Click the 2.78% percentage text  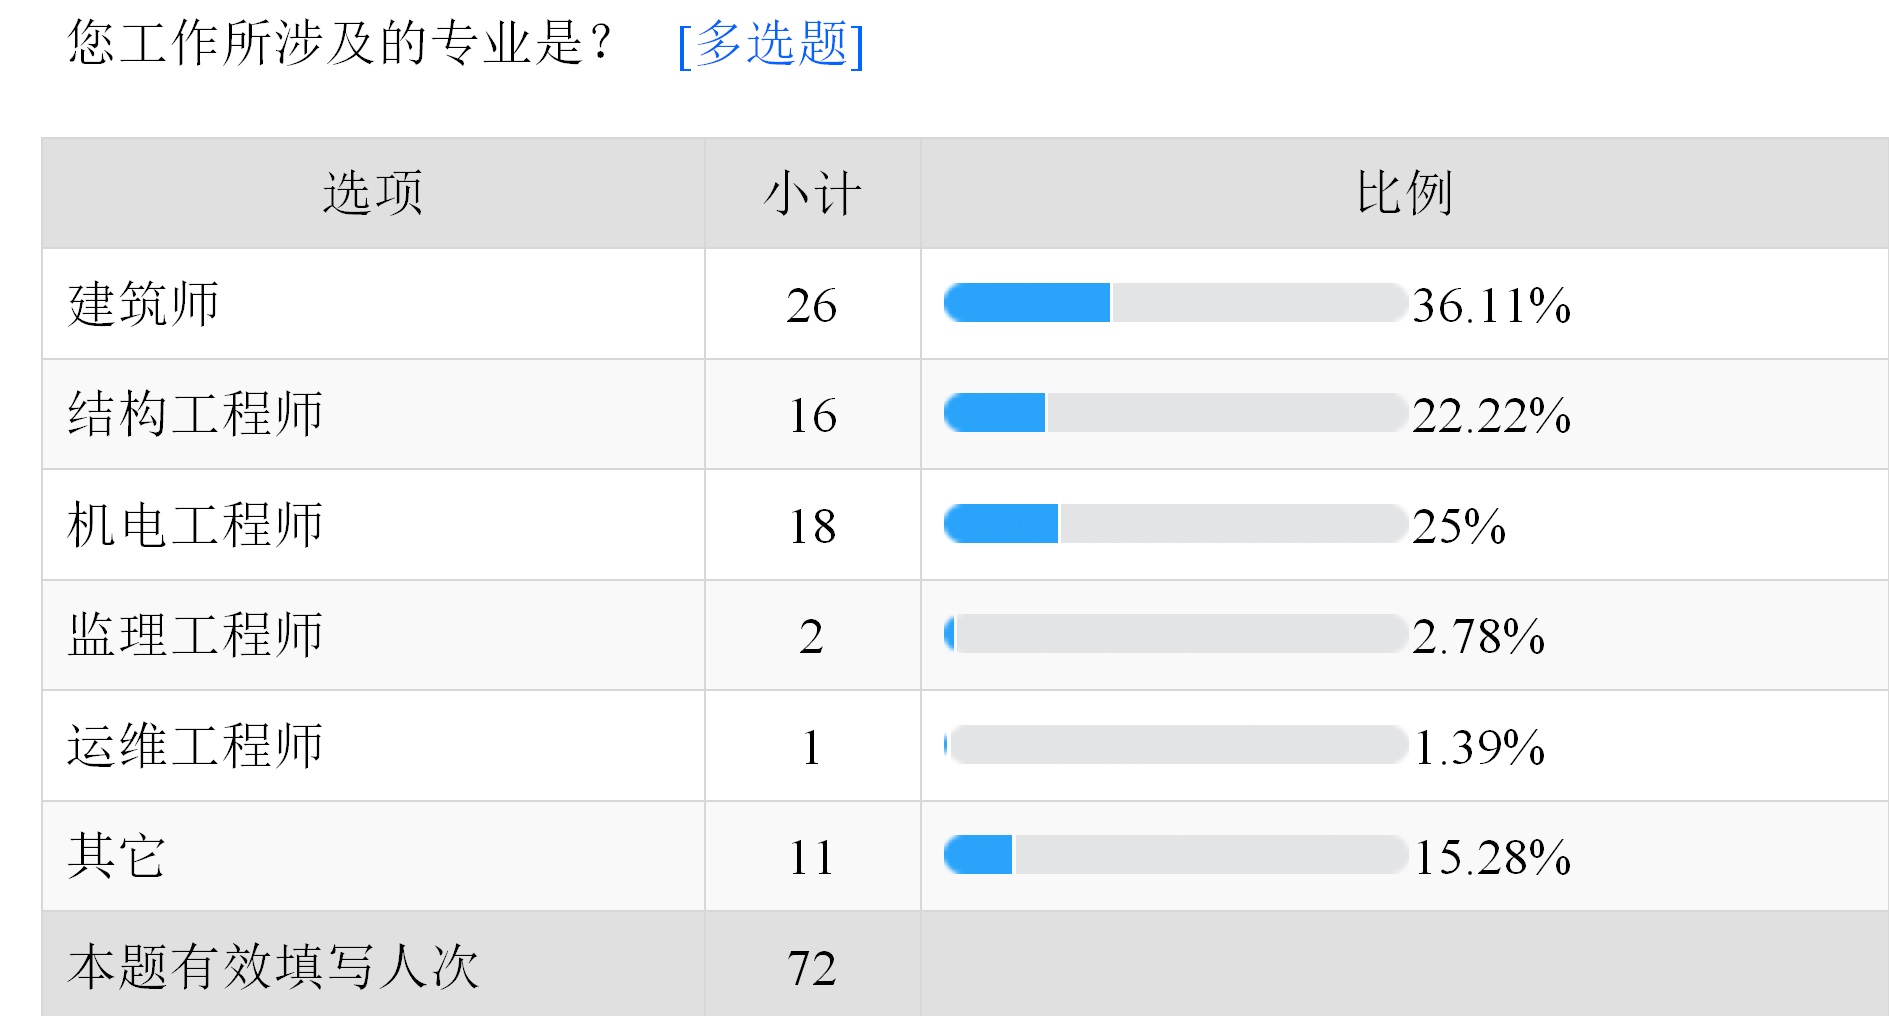pyautogui.click(x=1479, y=636)
